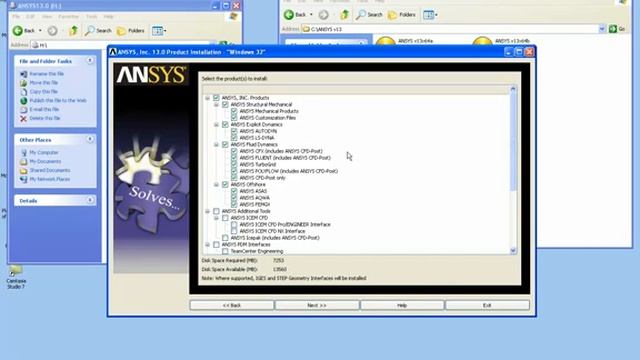Open address bar dropdown in C:\ANSYS v13 window
The width and height of the screenshot is (640, 360).
(x=602, y=29)
